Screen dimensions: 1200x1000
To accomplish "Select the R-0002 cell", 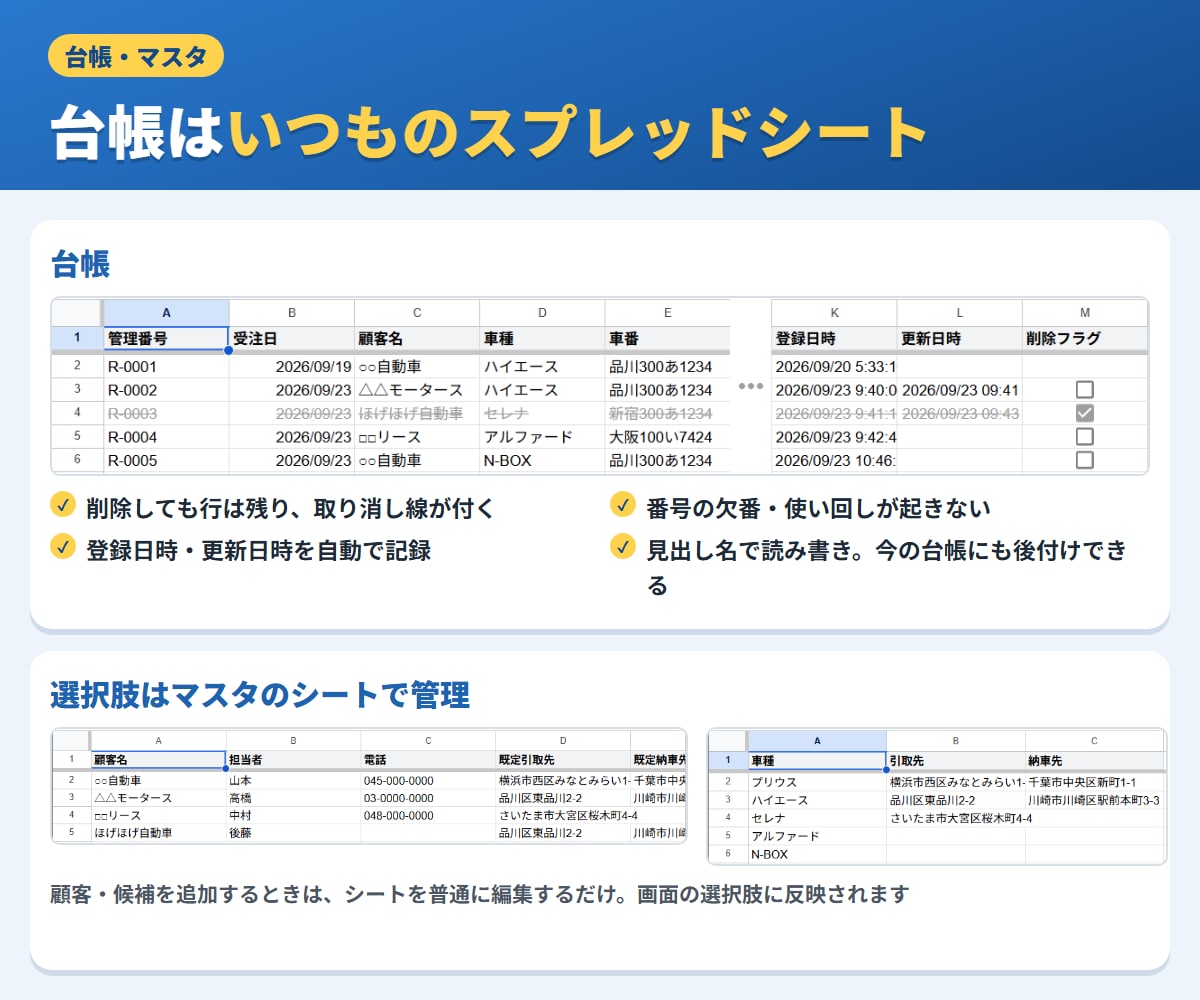I will [x=166, y=390].
